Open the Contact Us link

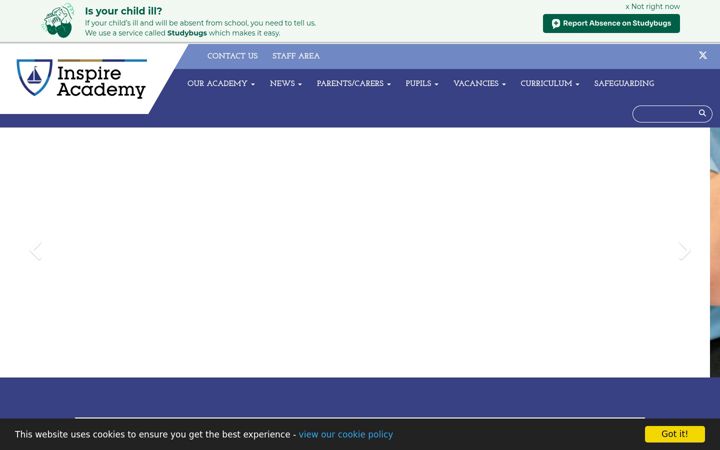pos(232,56)
